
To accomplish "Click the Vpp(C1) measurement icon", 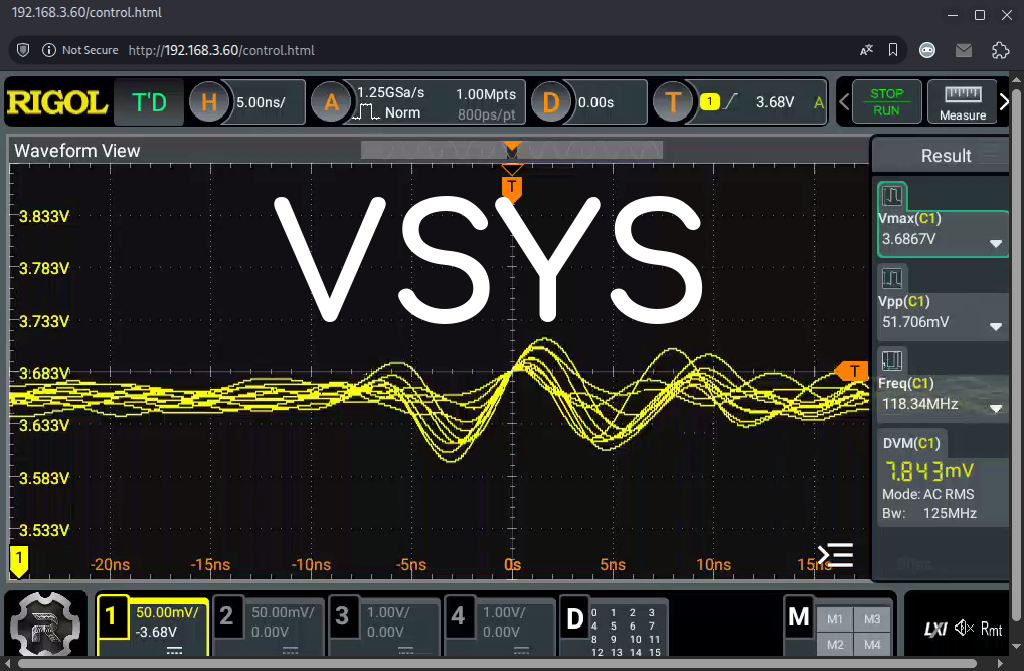I will [x=892, y=278].
